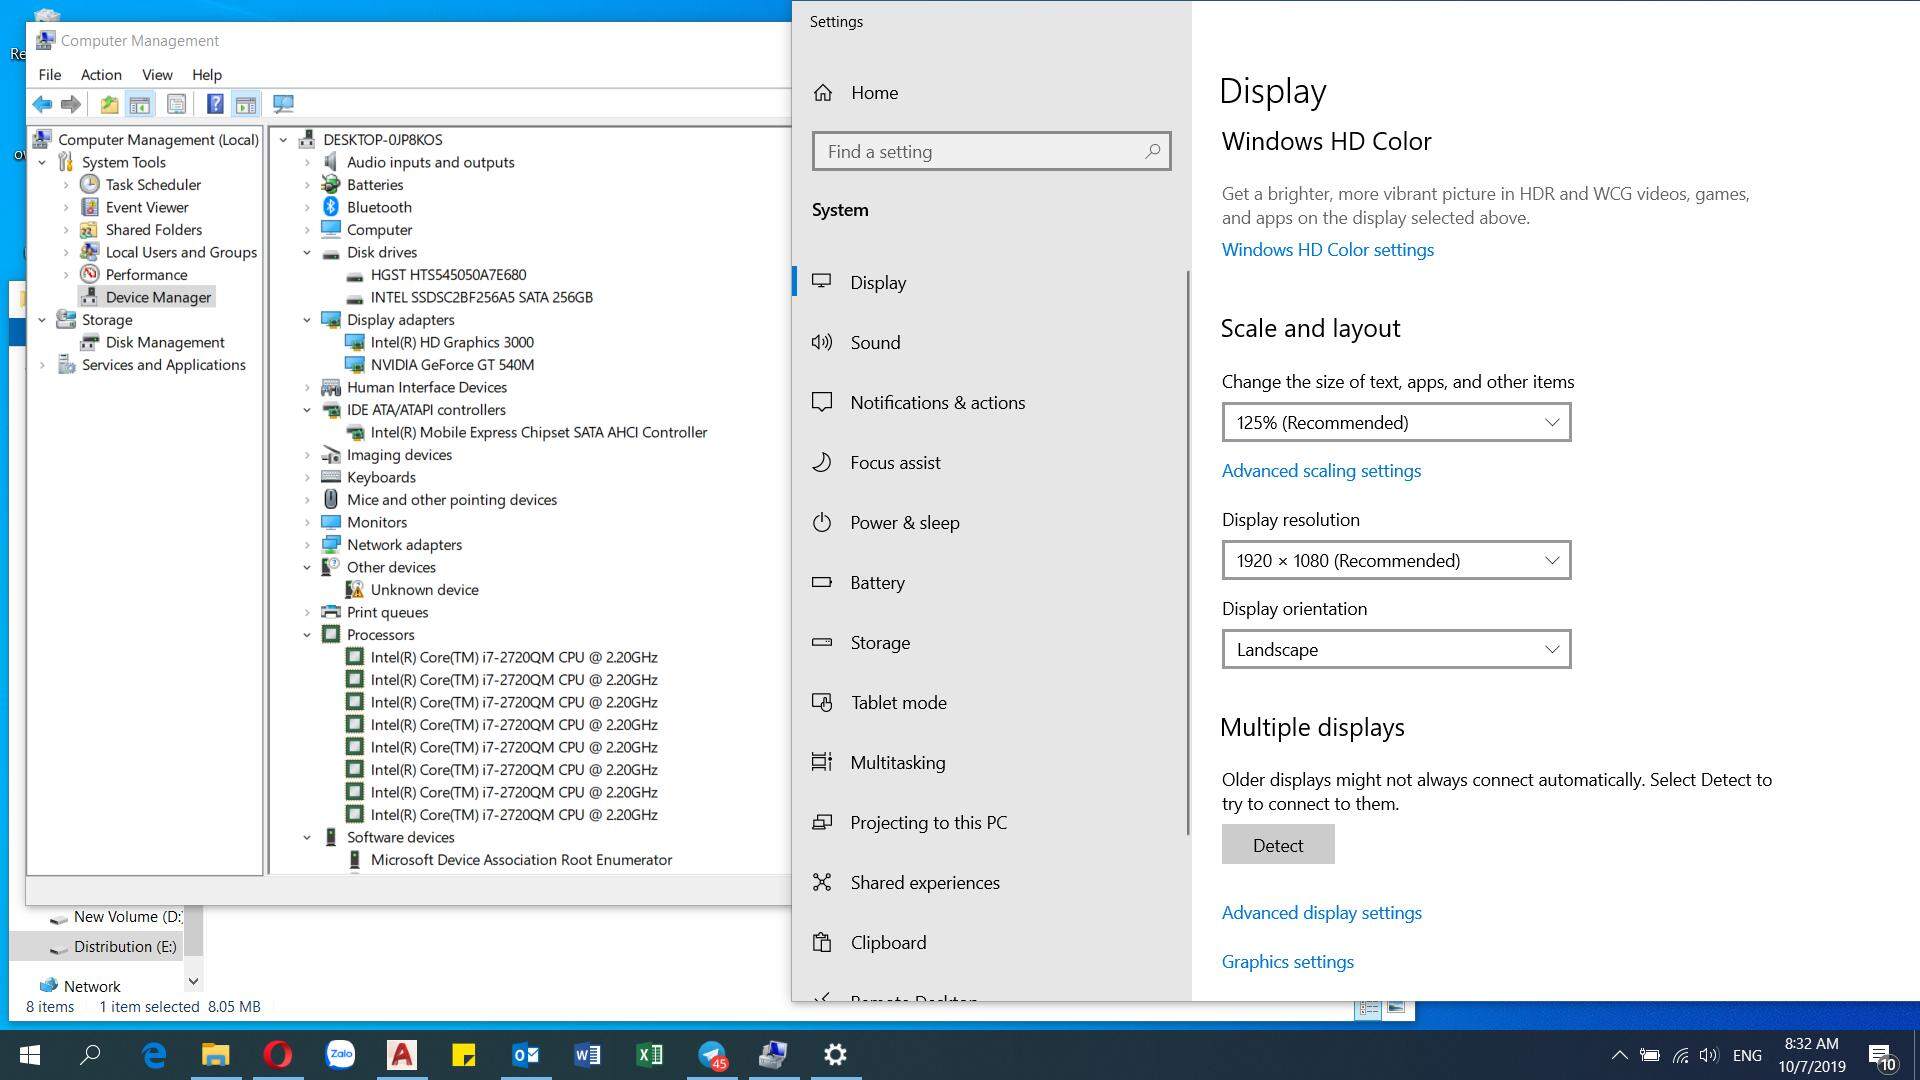
Task: Toggle Show/Hide Console Tree toolbar button
Action: click(x=140, y=104)
